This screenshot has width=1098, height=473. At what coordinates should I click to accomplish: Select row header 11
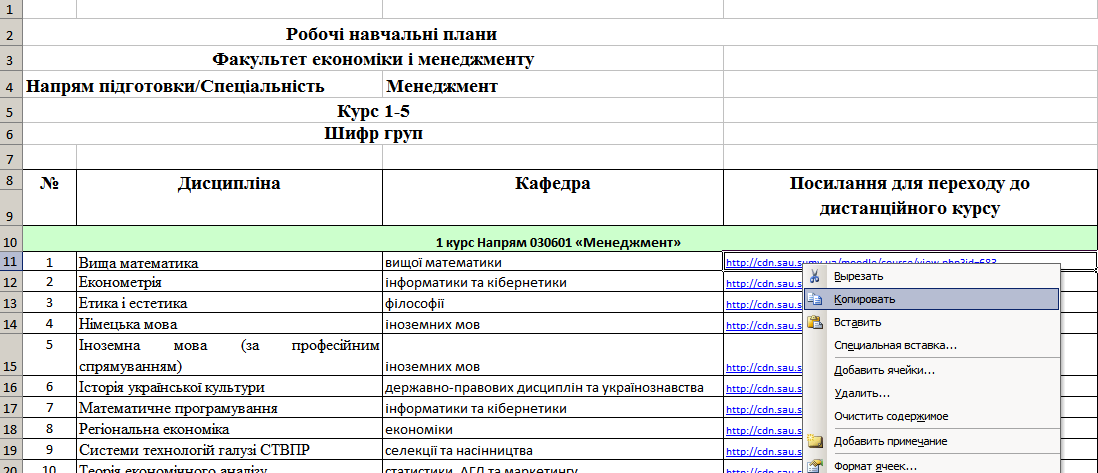pyautogui.click(x=11, y=262)
